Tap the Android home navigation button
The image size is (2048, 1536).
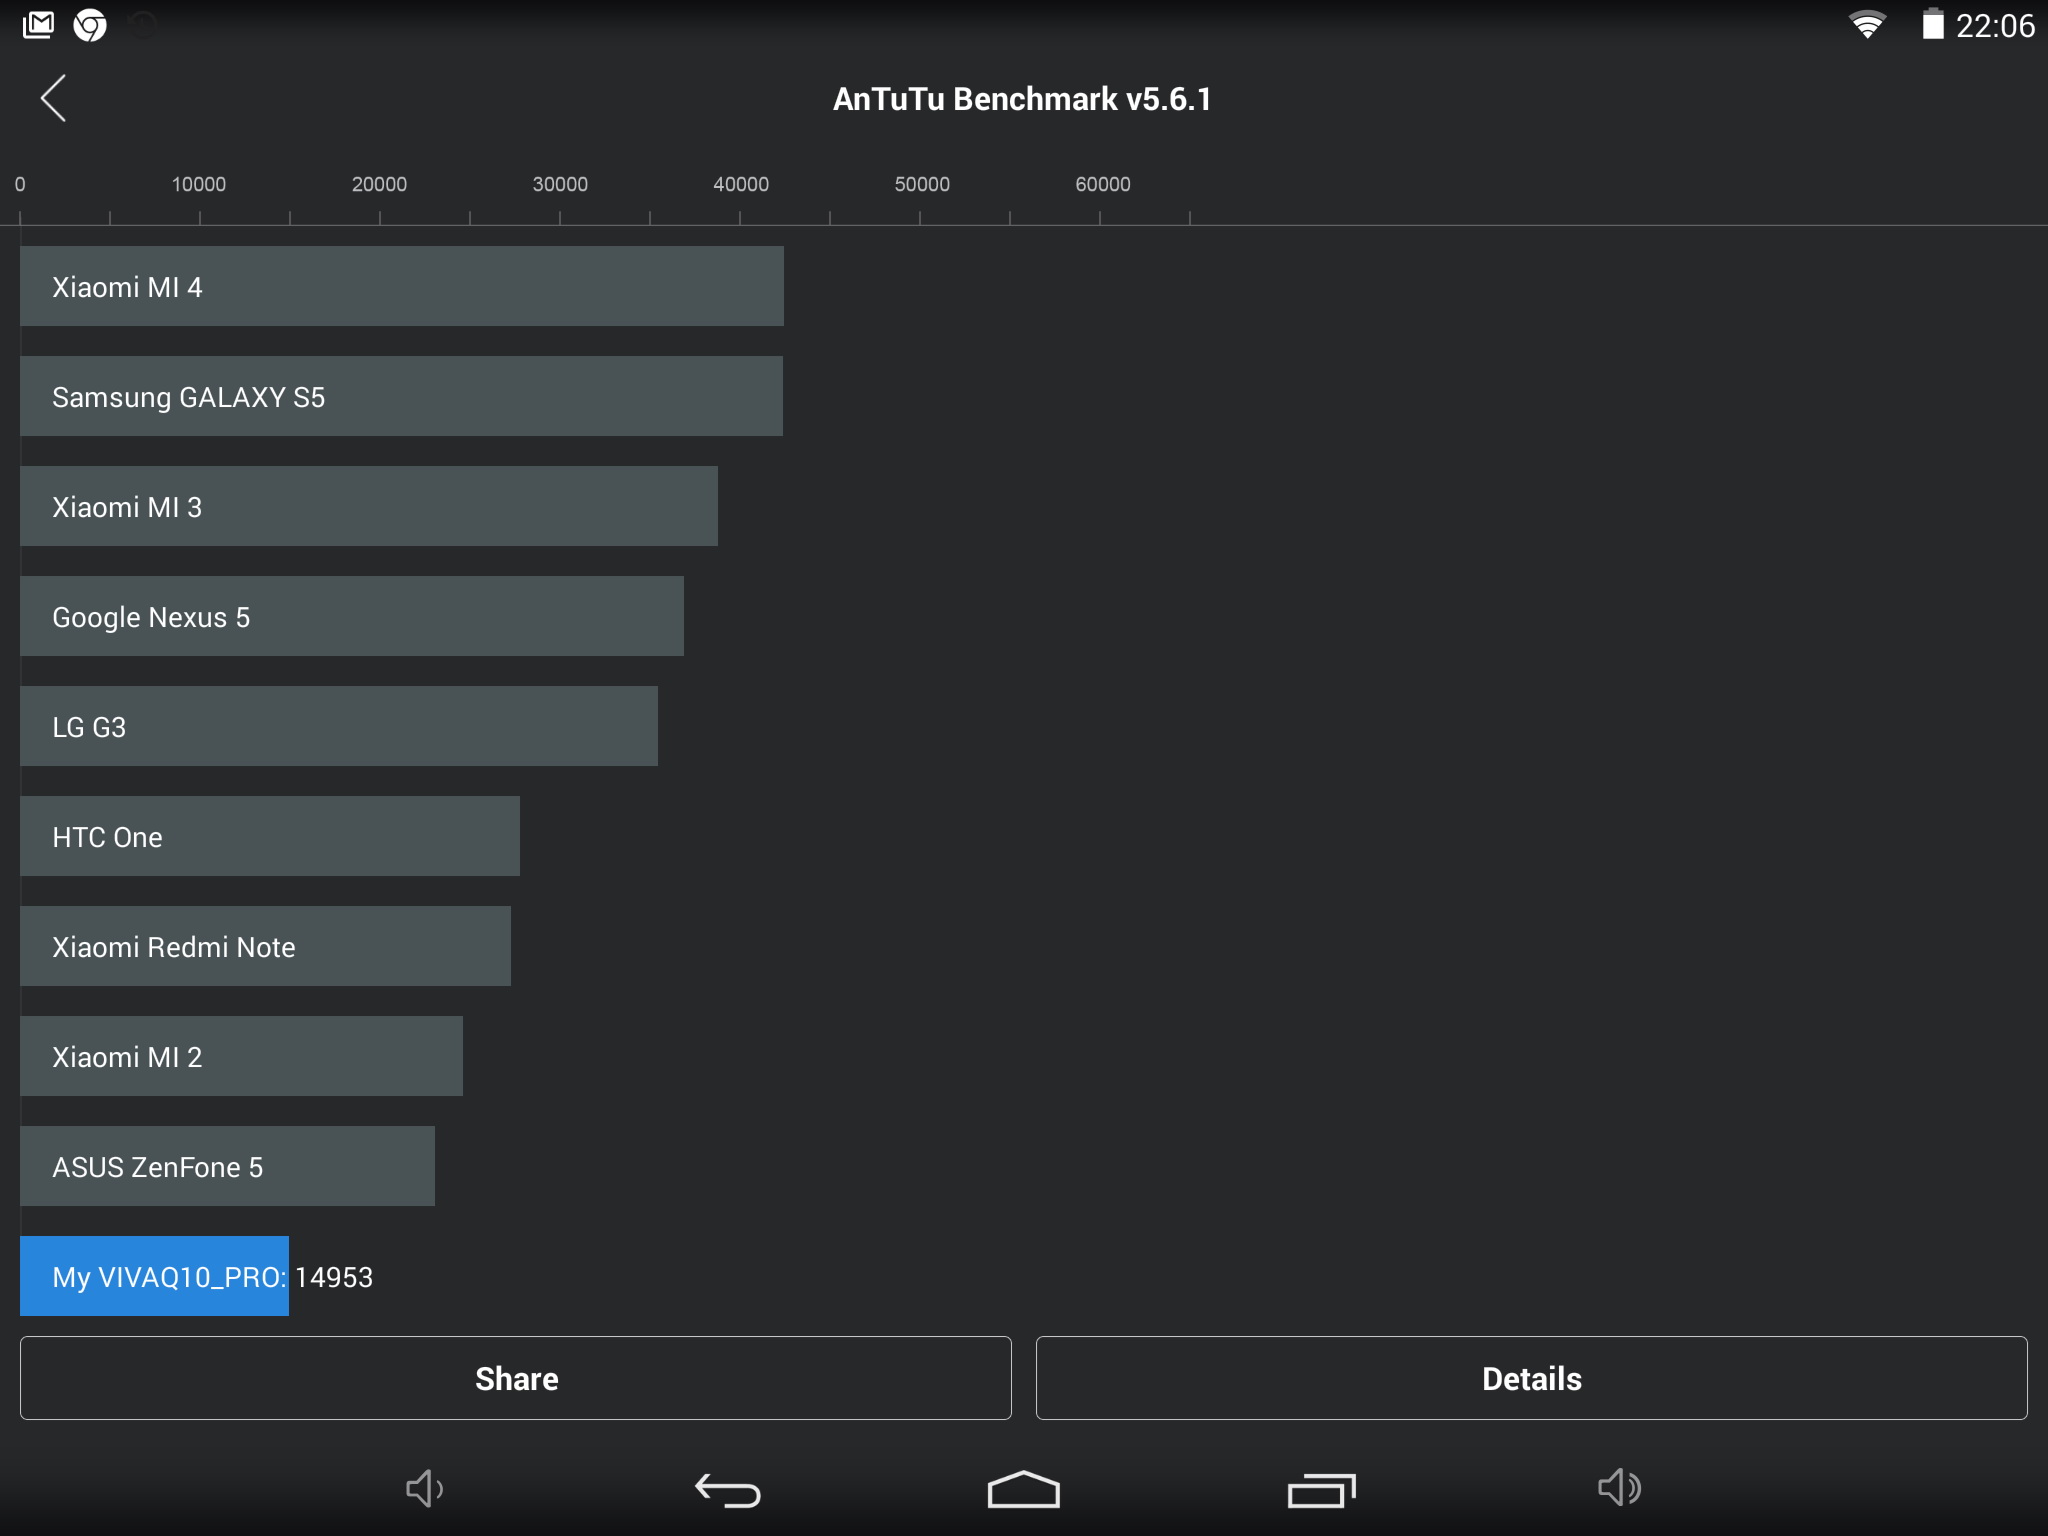tap(1023, 1489)
